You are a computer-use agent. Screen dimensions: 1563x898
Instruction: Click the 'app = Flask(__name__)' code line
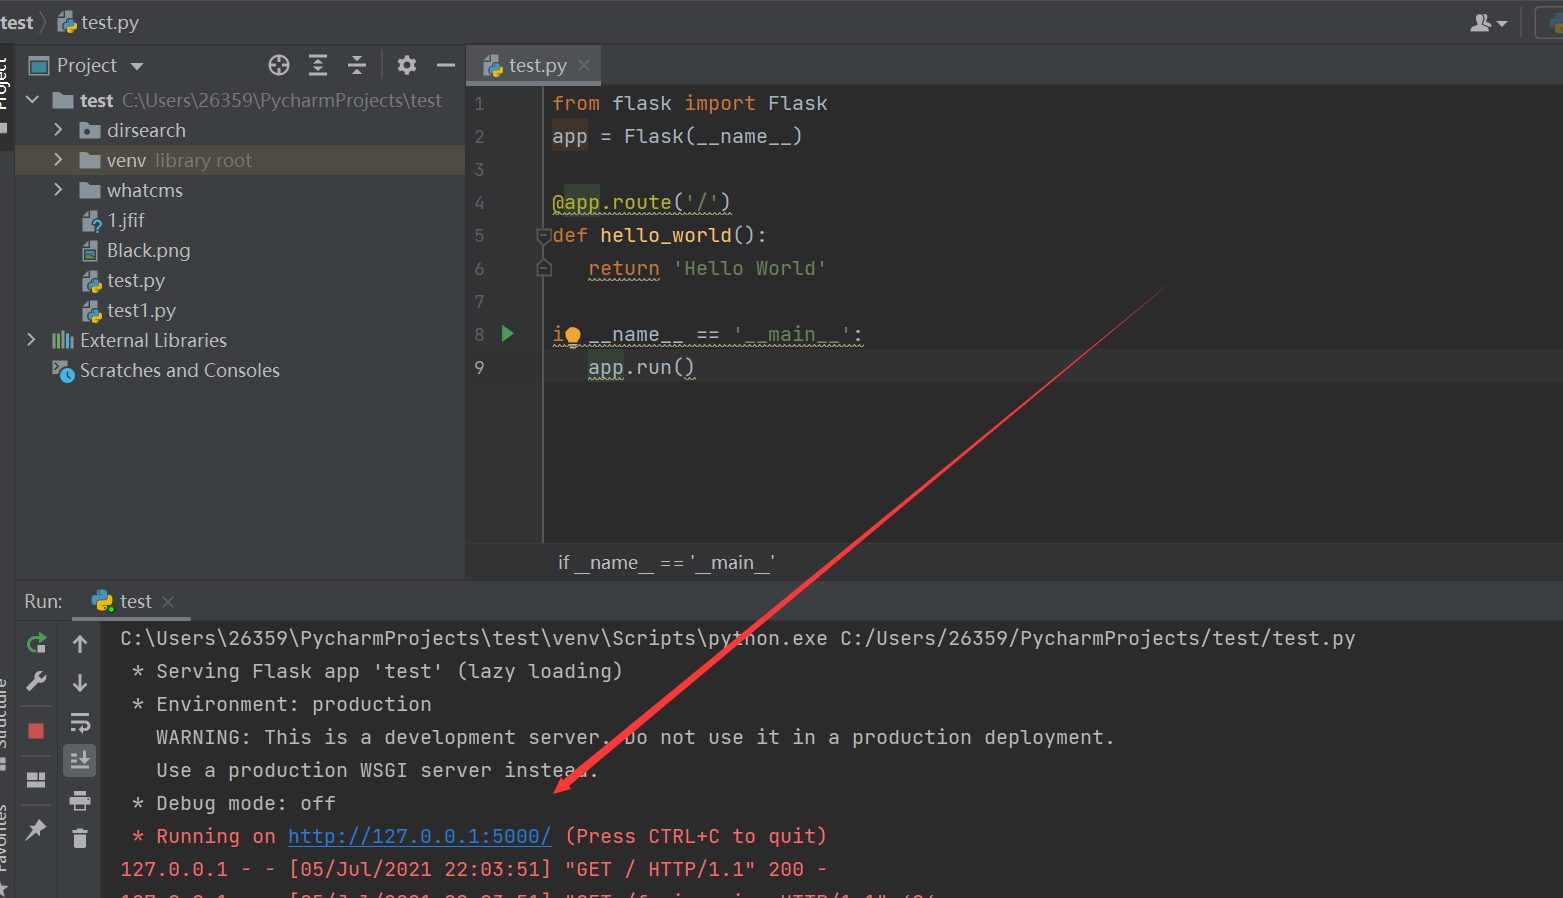click(x=677, y=136)
